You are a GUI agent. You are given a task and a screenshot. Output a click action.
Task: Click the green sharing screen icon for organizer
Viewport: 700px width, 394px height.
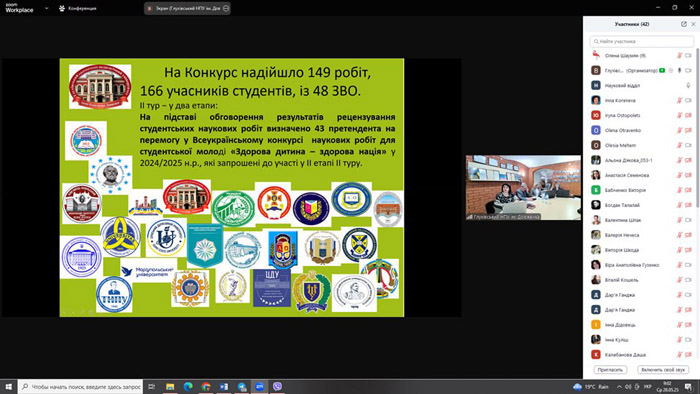662,71
